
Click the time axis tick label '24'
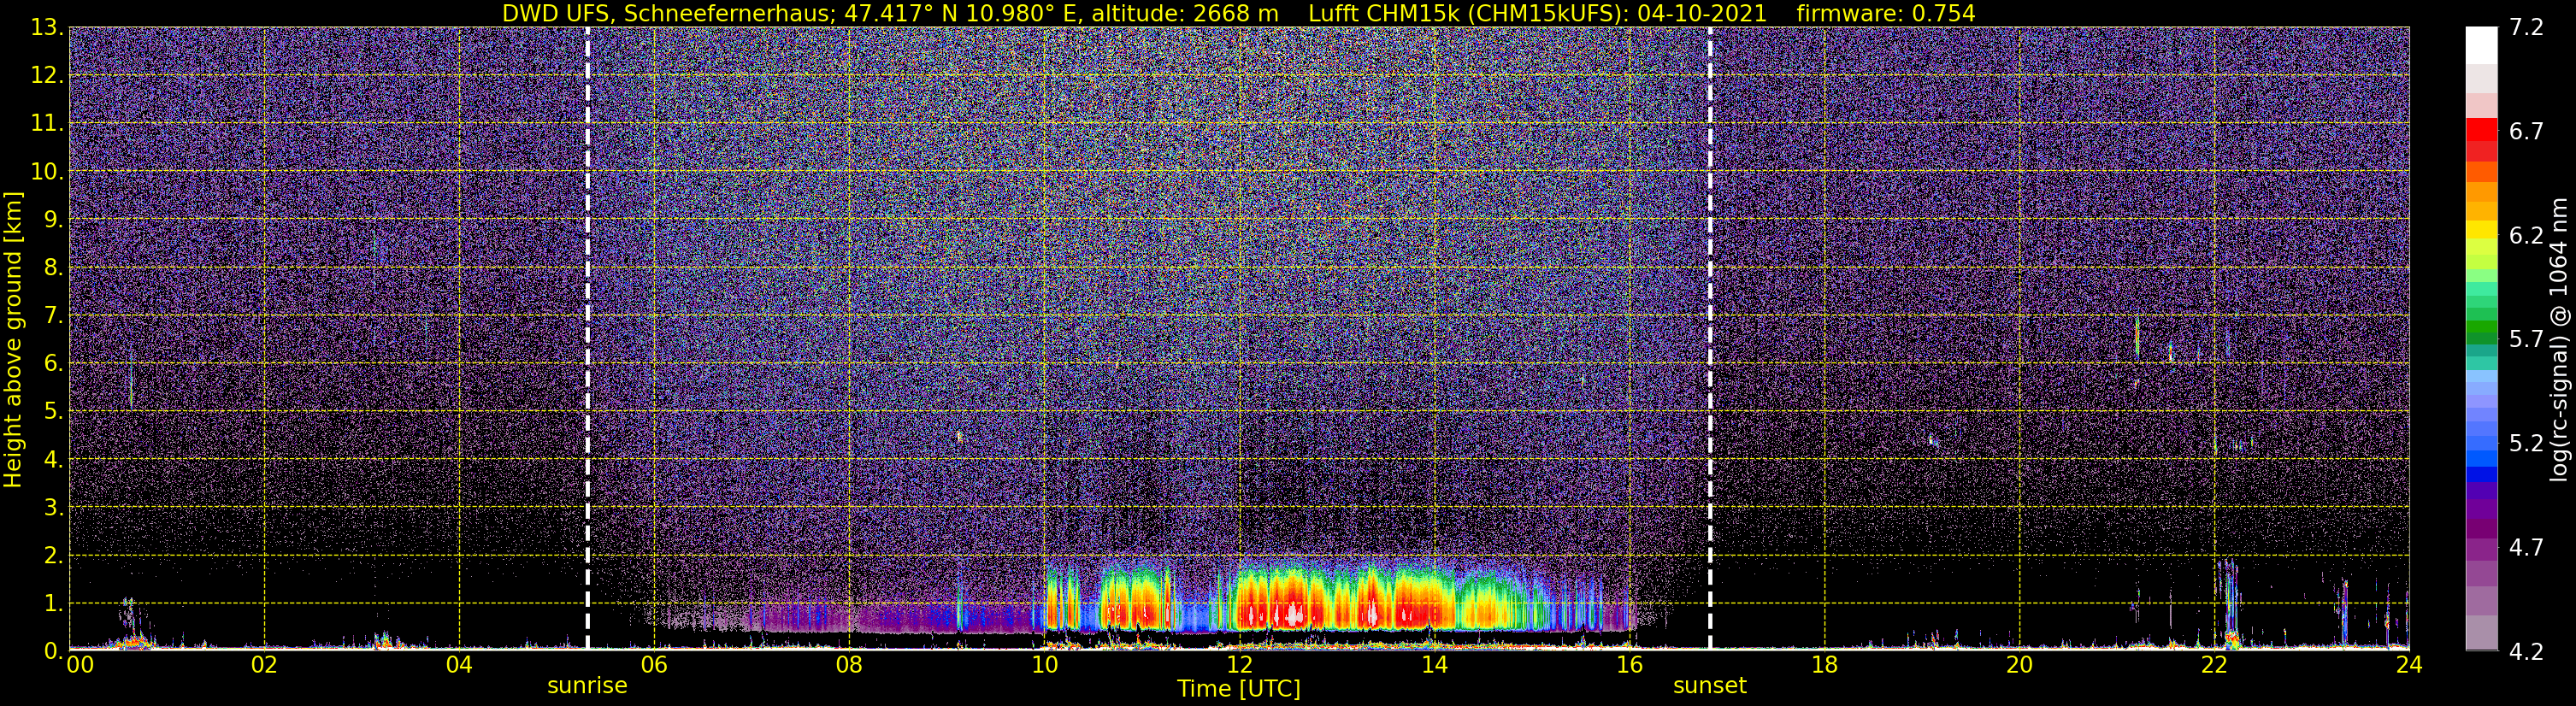(x=2409, y=665)
